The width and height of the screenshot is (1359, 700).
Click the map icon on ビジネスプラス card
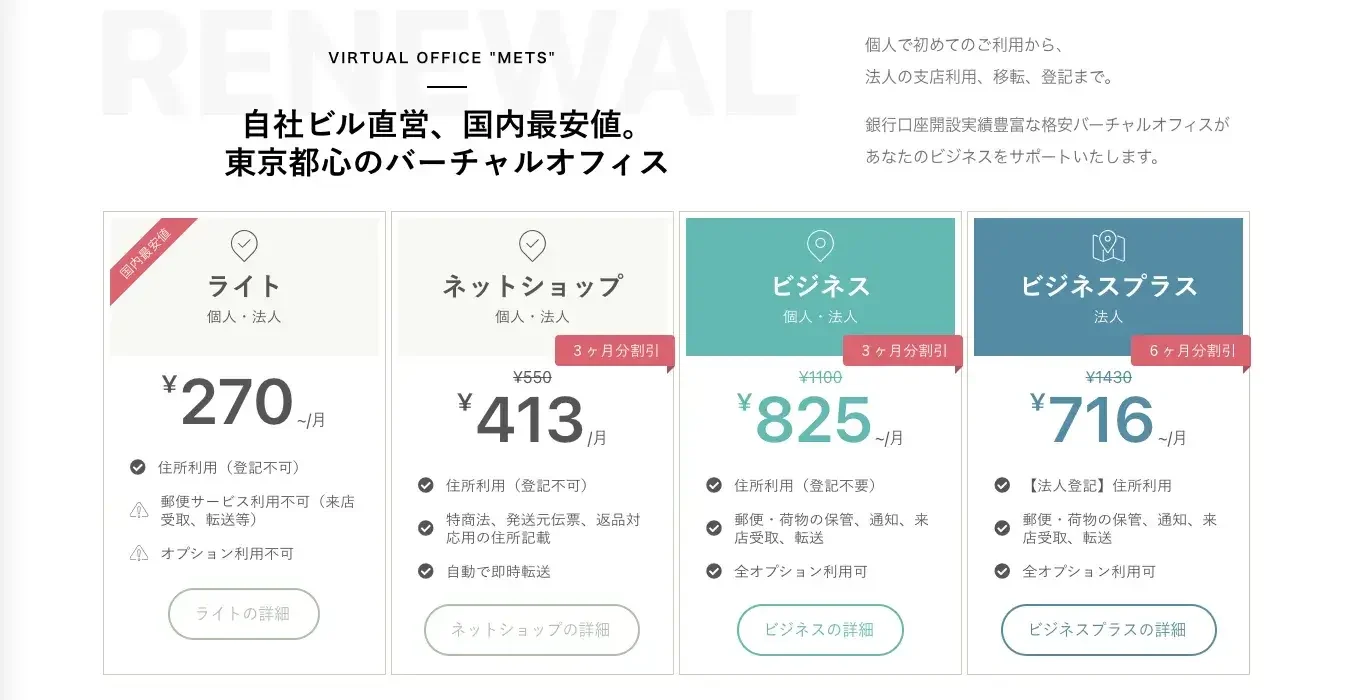[x=1108, y=245]
